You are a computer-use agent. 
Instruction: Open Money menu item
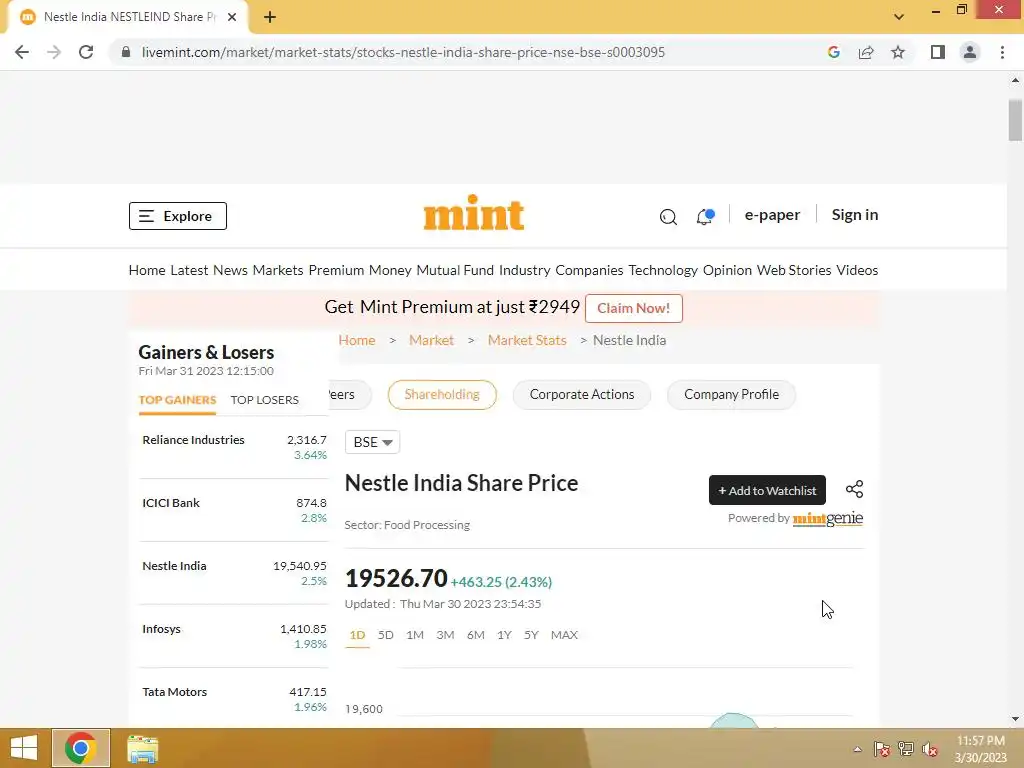coord(390,270)
